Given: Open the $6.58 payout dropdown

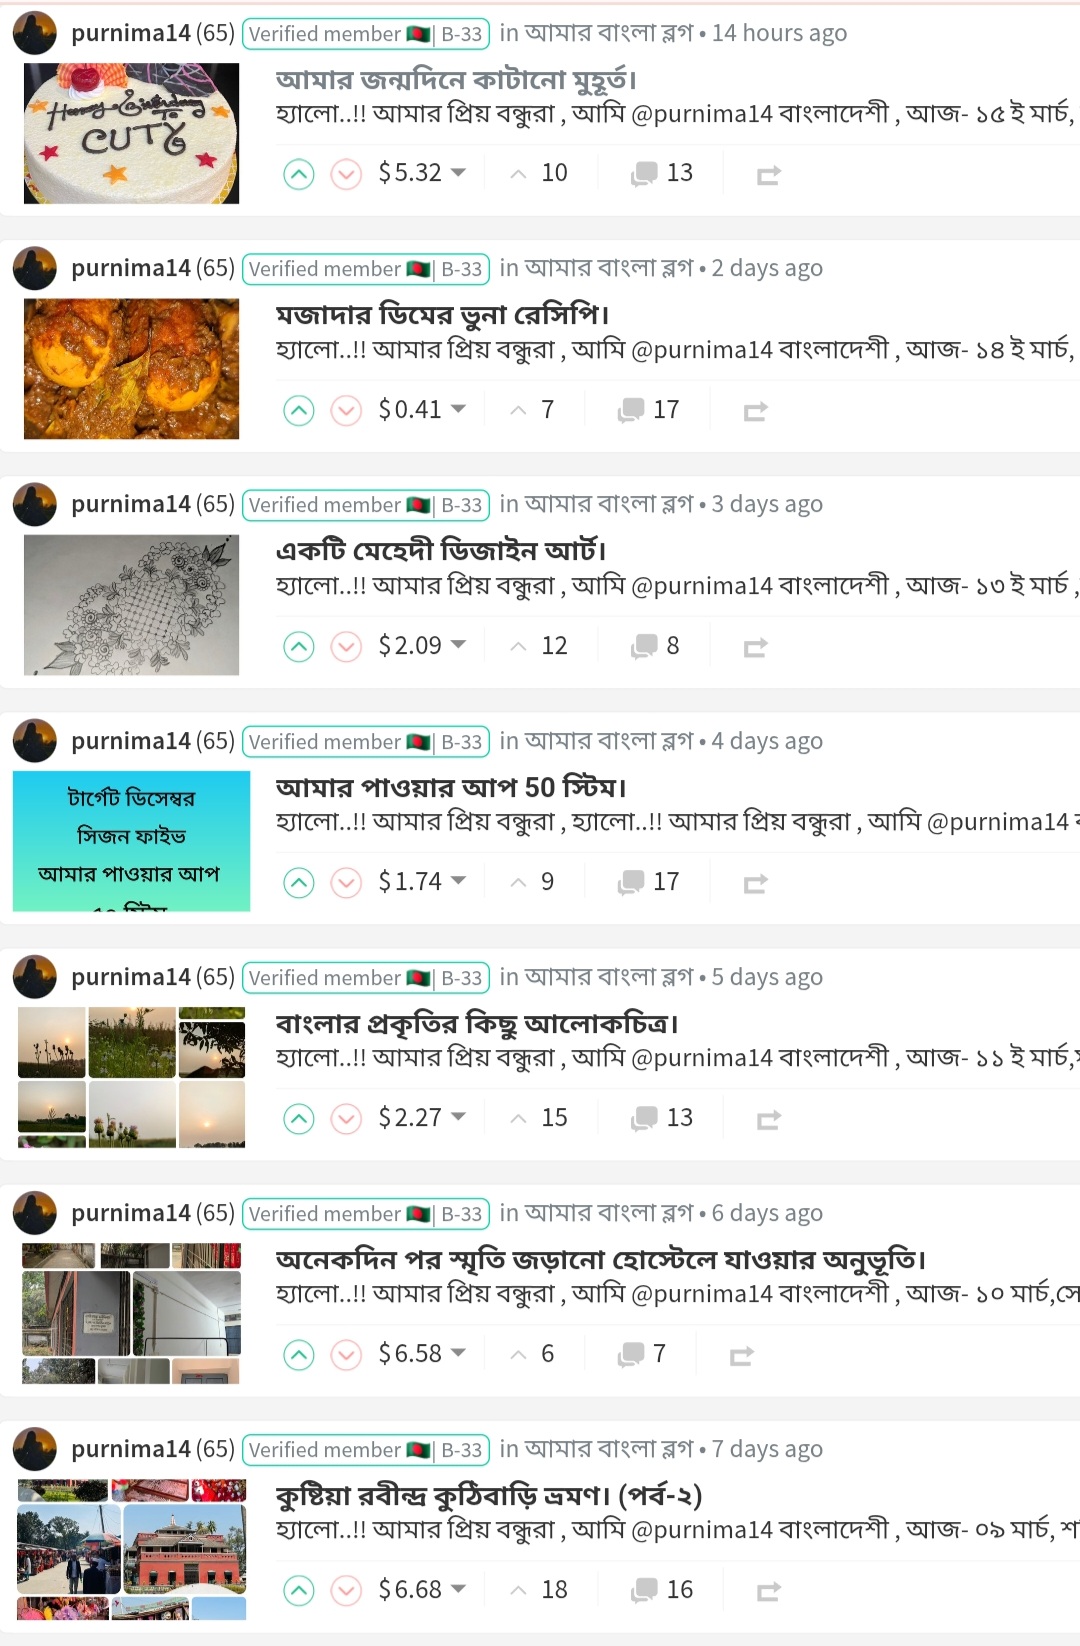Looking at the screenshot, I should coord(422,1353).
